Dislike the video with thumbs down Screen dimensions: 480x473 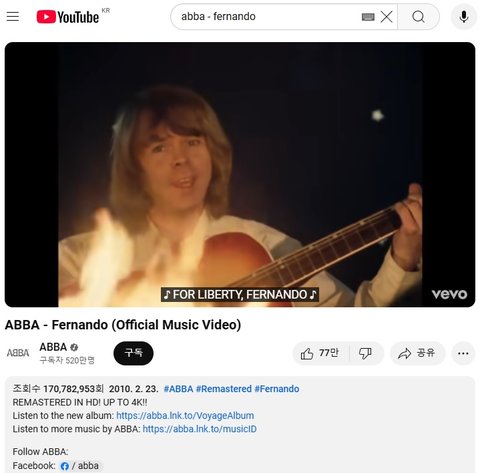pos(366,353)
